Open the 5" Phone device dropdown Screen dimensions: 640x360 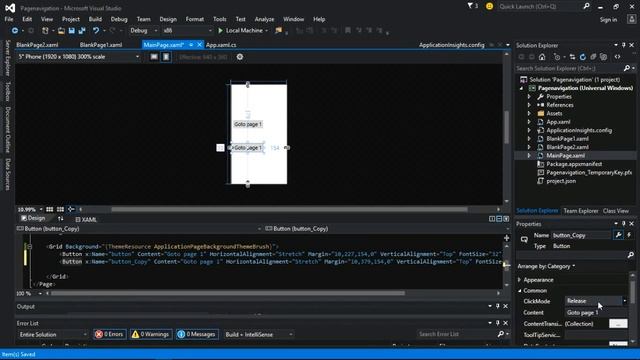pyautogui.click(x=78, y=57)
